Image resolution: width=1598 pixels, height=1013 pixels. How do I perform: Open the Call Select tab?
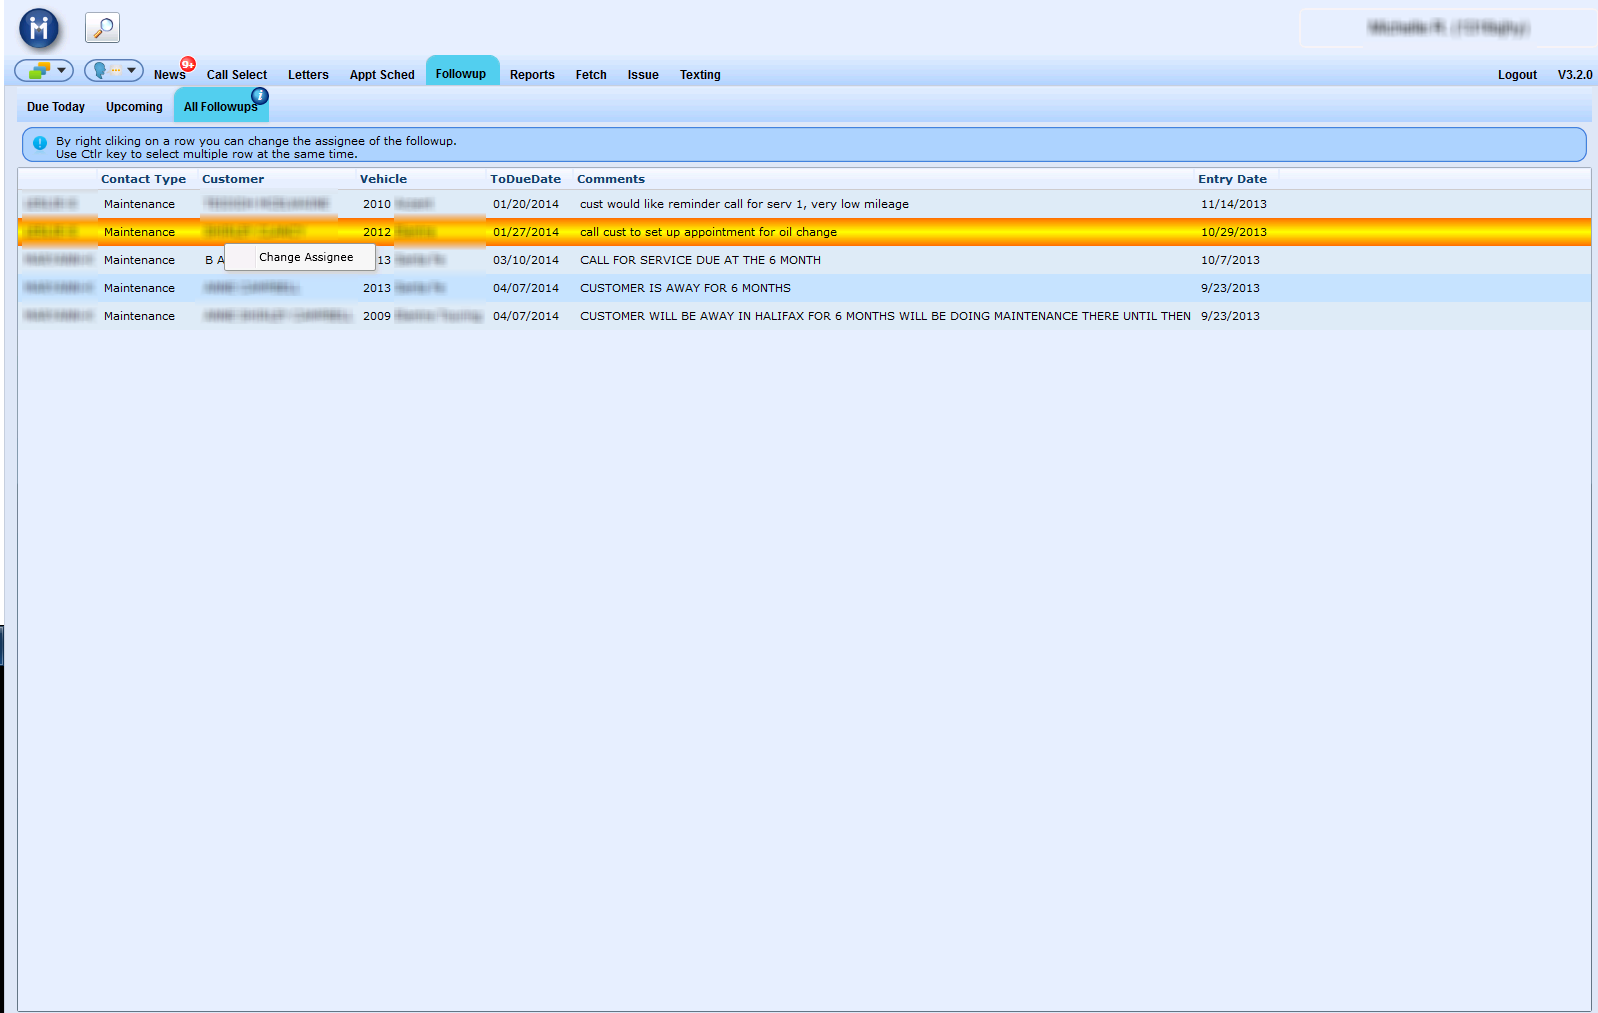click(x=236, y=75)
